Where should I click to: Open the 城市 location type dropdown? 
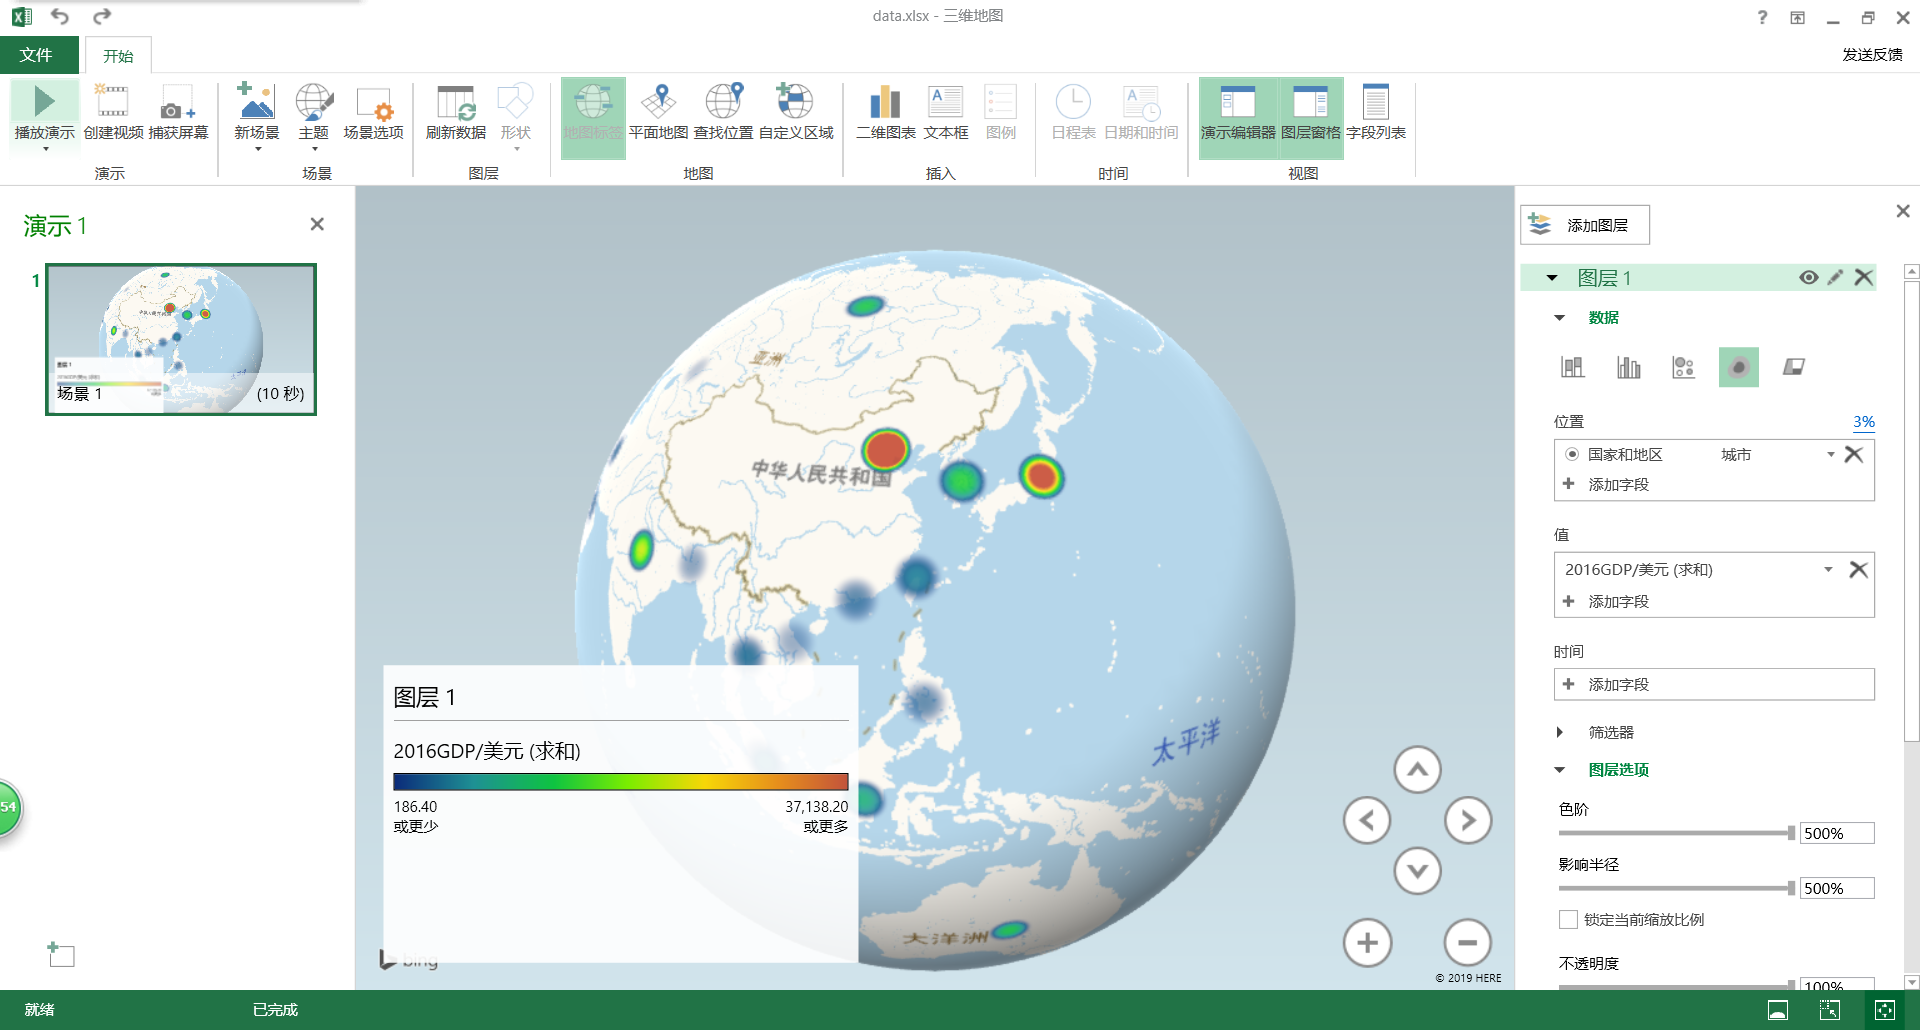click(1831, 454)
